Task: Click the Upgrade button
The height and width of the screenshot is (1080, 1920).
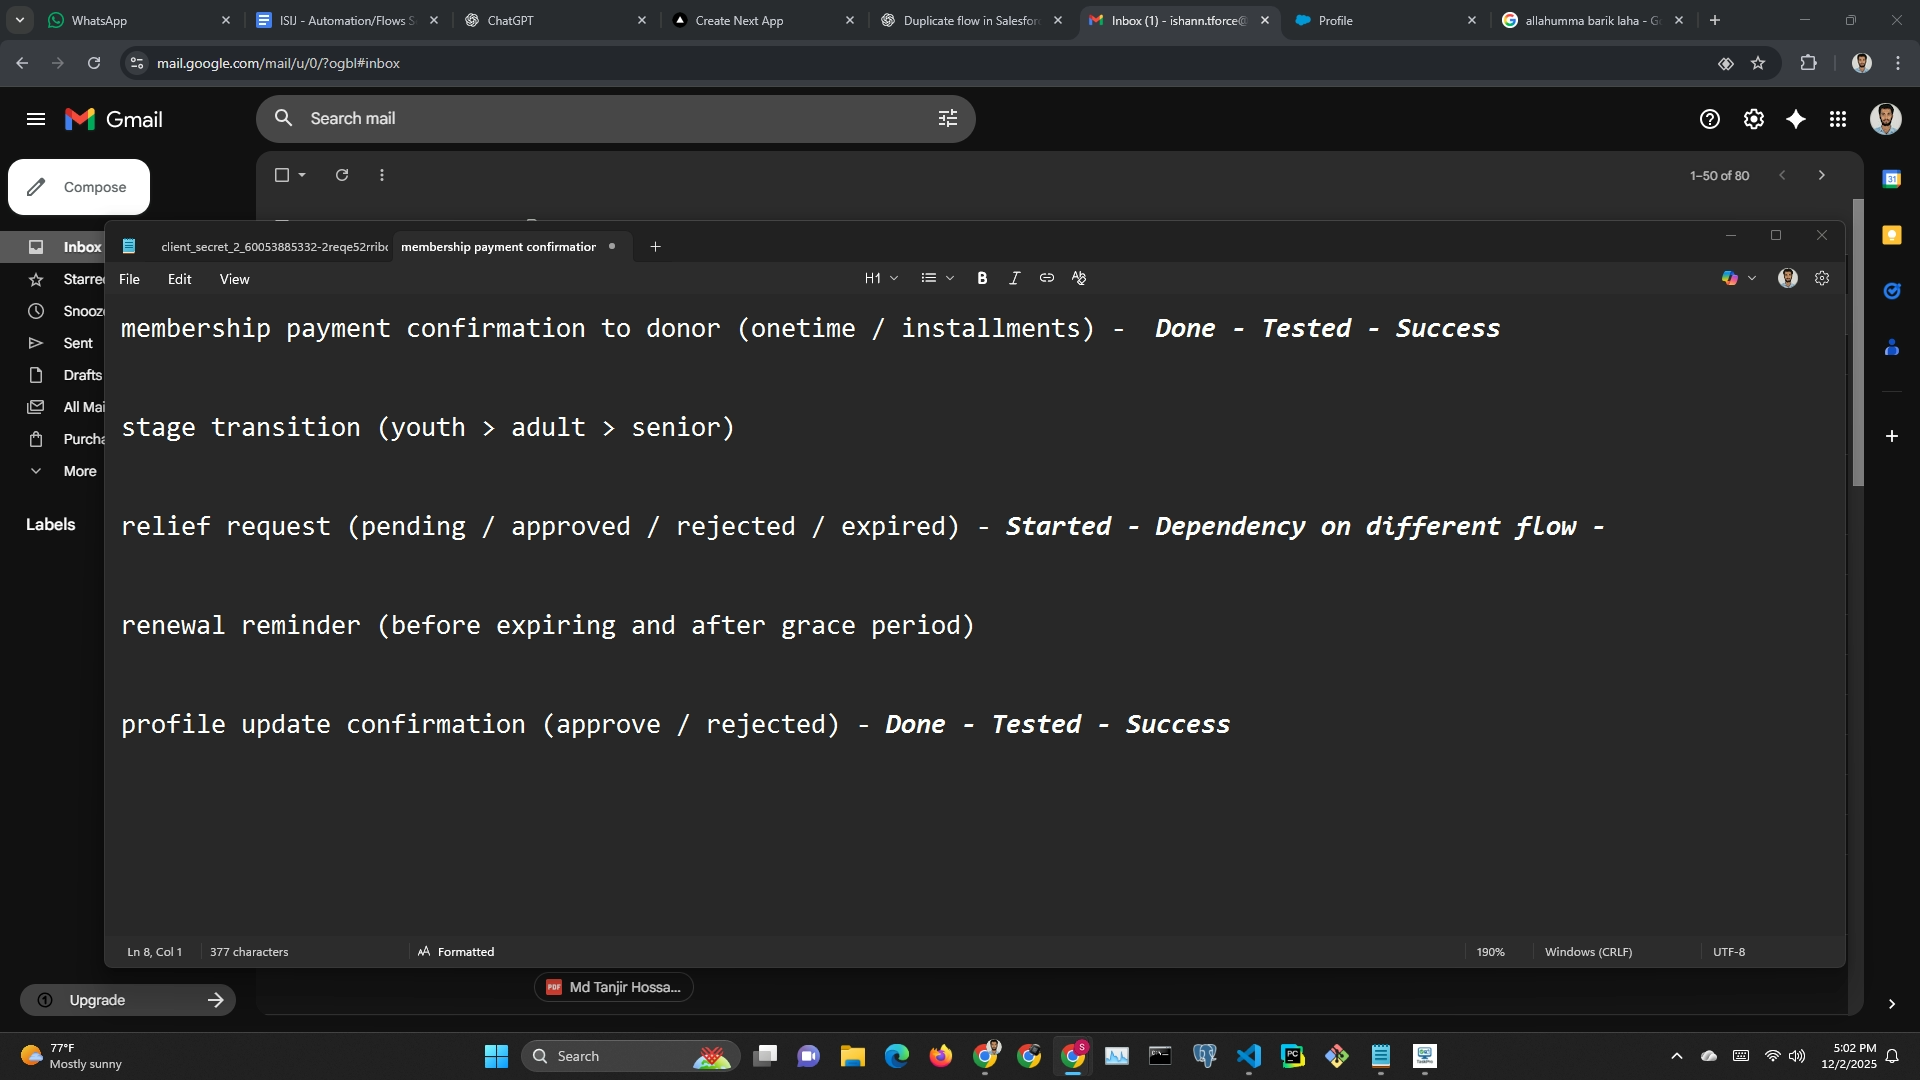Action: coord(128,1000)
